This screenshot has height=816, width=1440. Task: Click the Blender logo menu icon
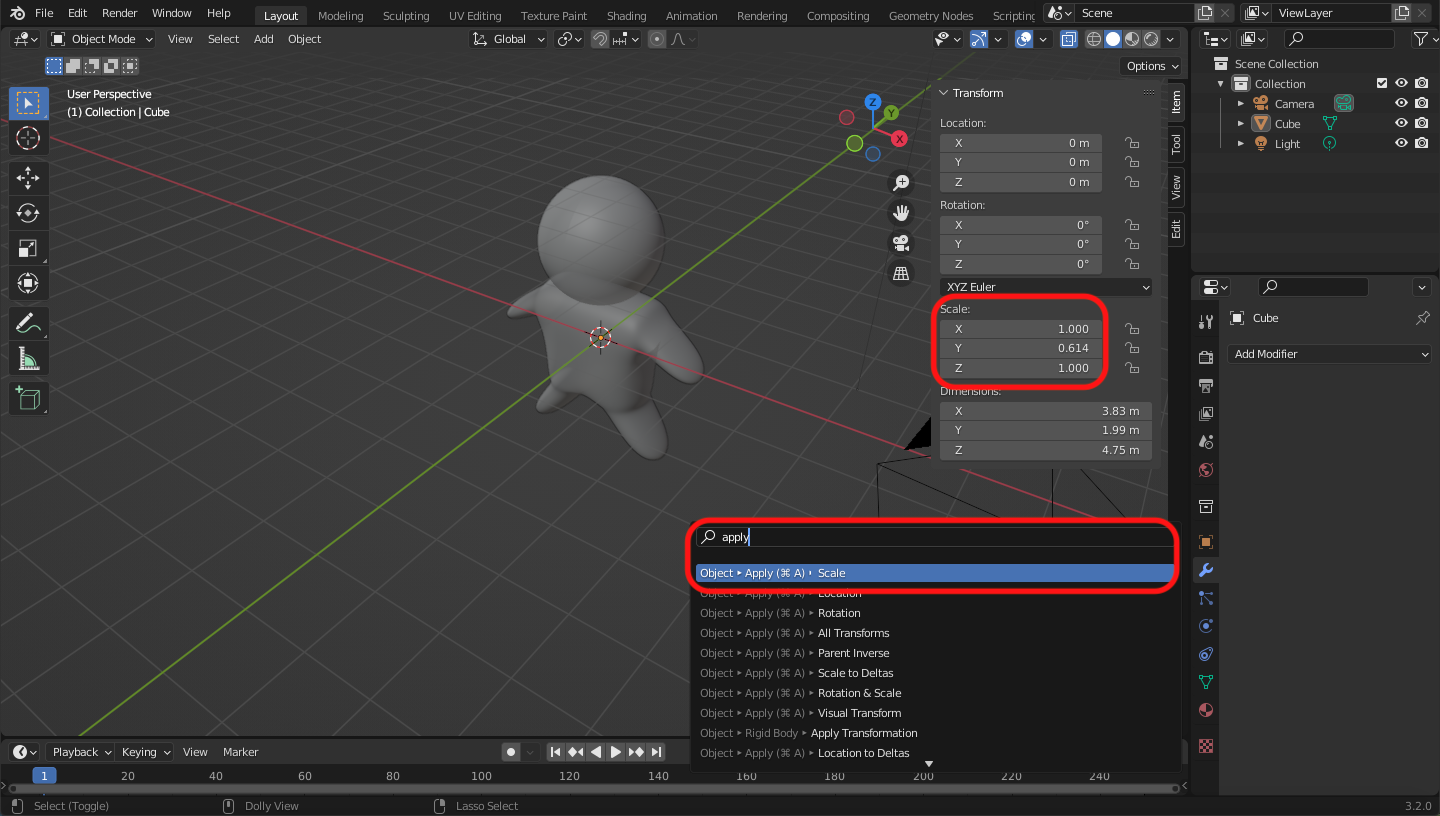click(x=18, y=13)
